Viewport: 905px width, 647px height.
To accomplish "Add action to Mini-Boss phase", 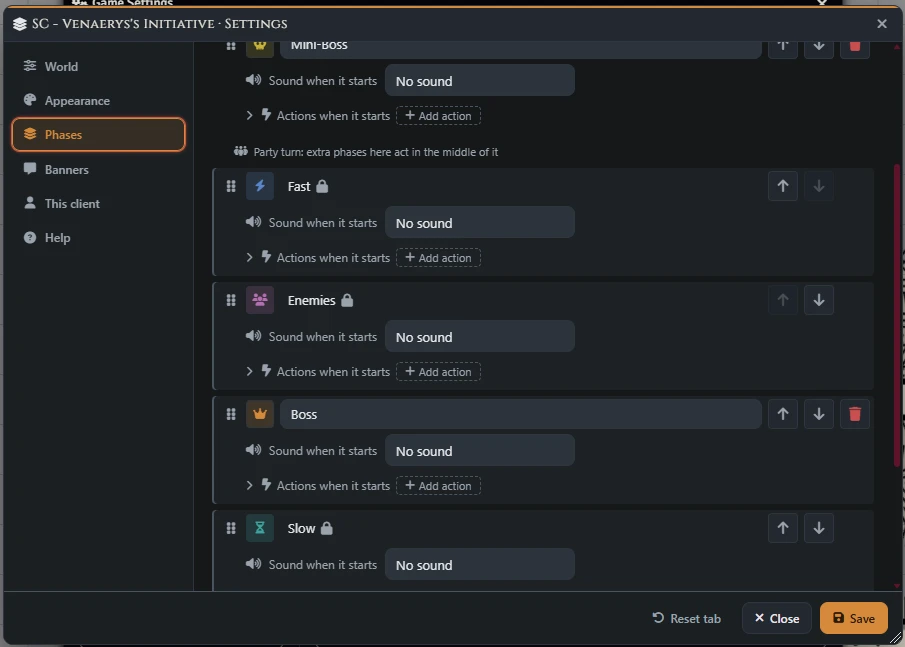I will tap(438, 115).
